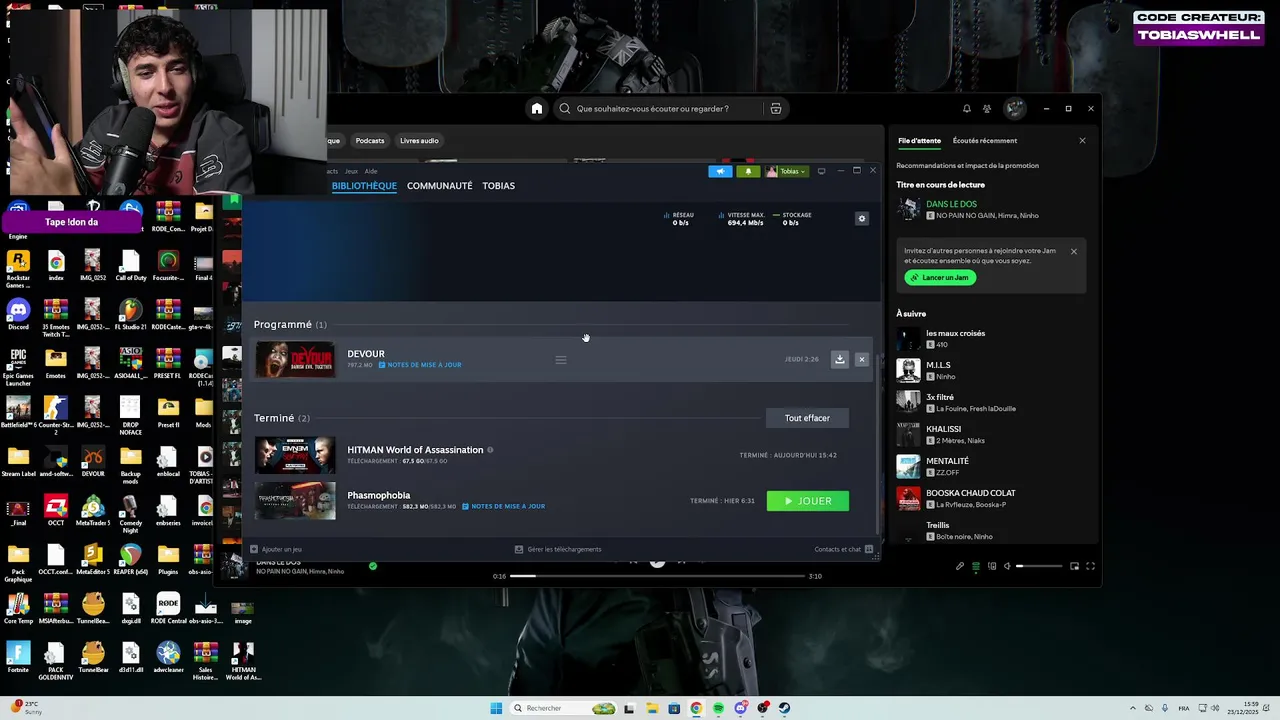This screenshot has height=720, width=1280.
Task: Seek within the Spotify track progress bar
Action: pyautogui.click(x=657, y=576)
